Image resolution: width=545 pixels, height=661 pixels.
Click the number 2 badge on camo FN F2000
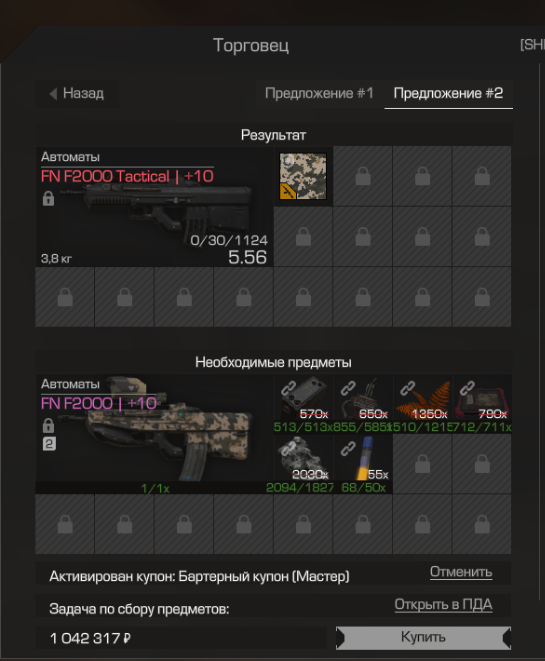point(49,444)
